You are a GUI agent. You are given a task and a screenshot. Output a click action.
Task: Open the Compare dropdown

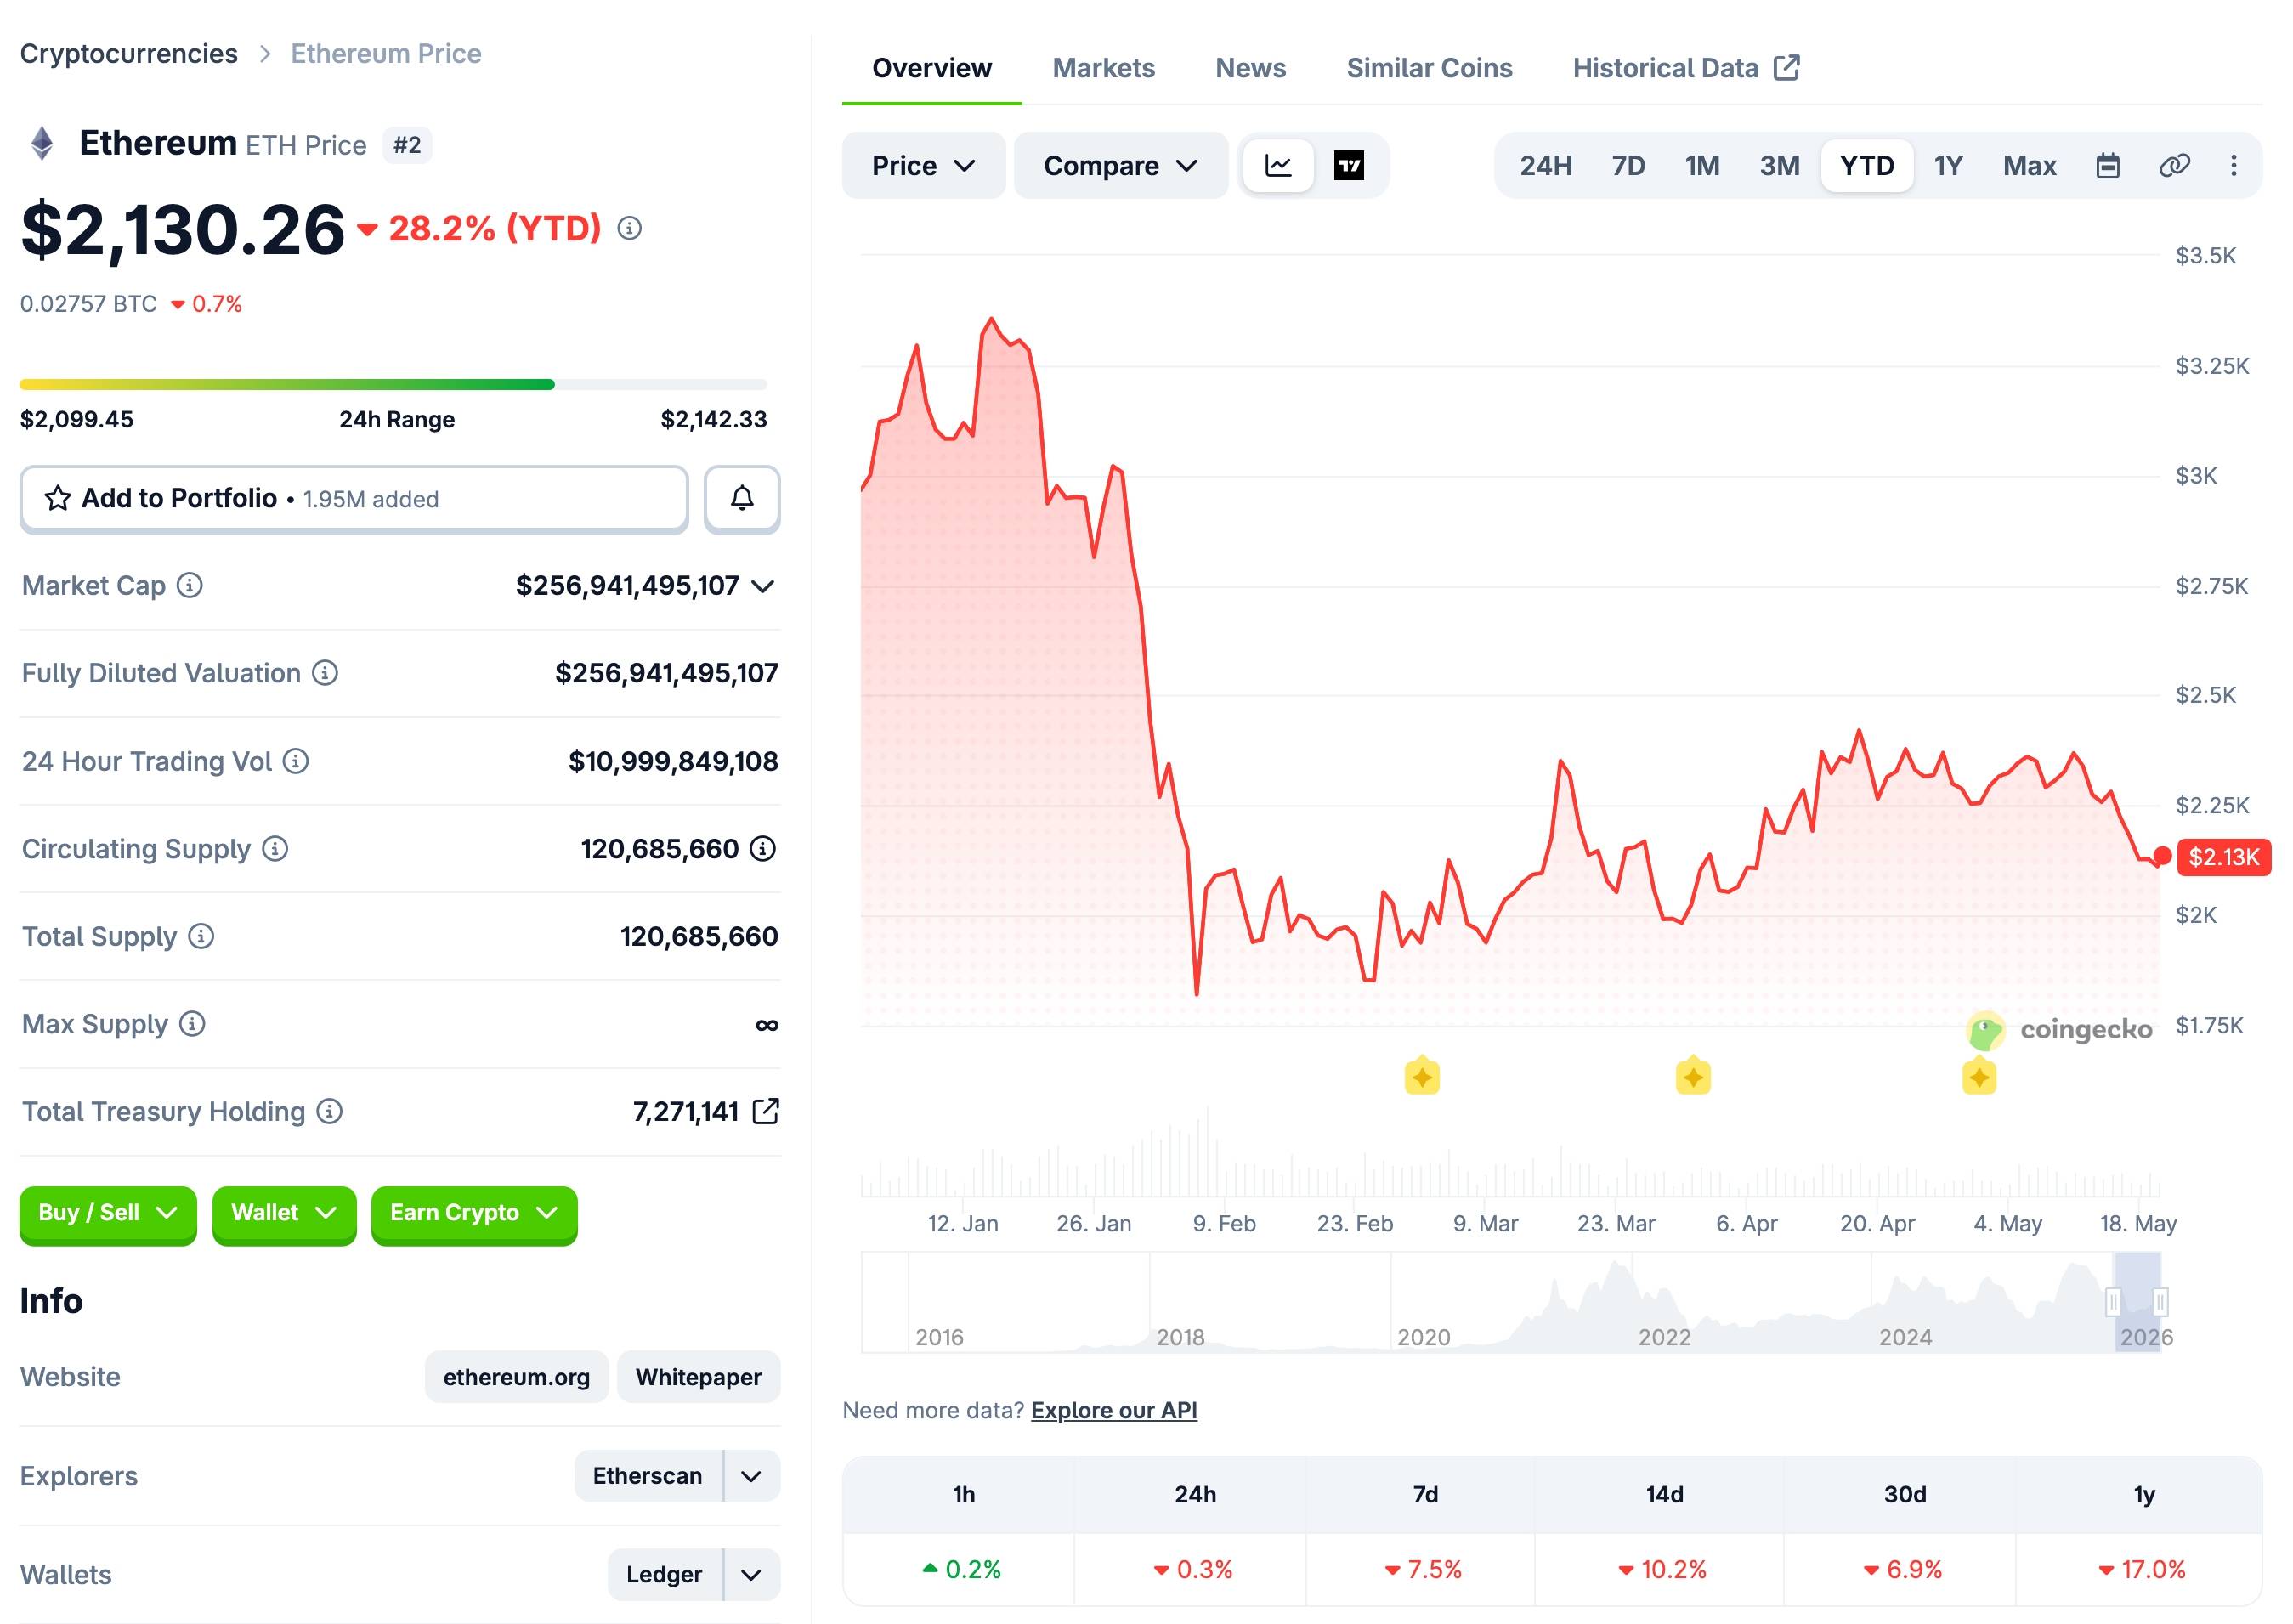pyautogui.click(x=1120, y=165)
